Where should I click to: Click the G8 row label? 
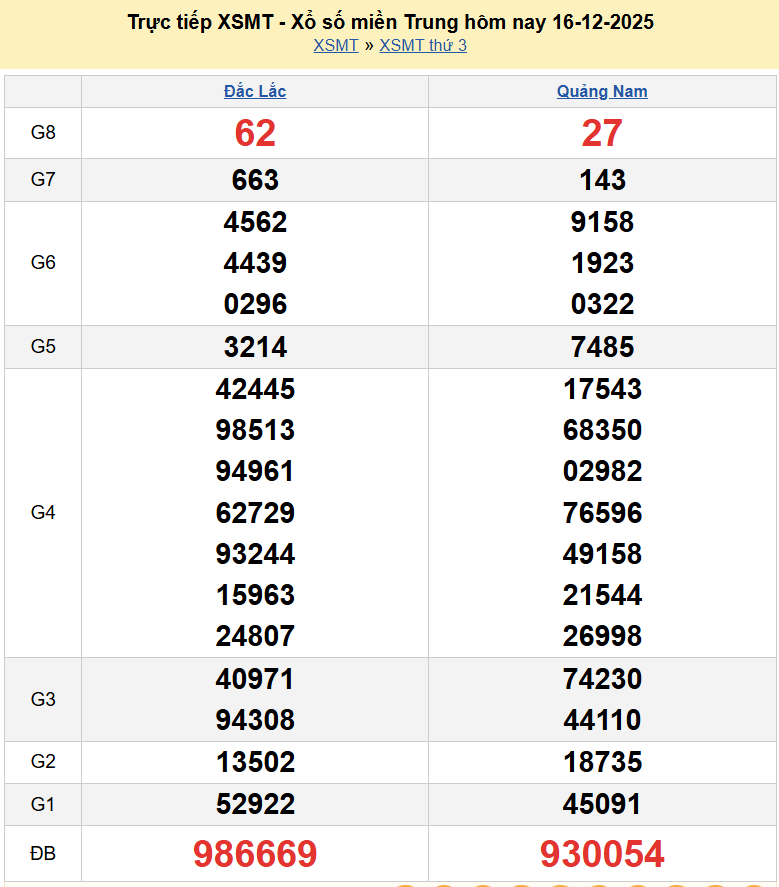point(43,132)
